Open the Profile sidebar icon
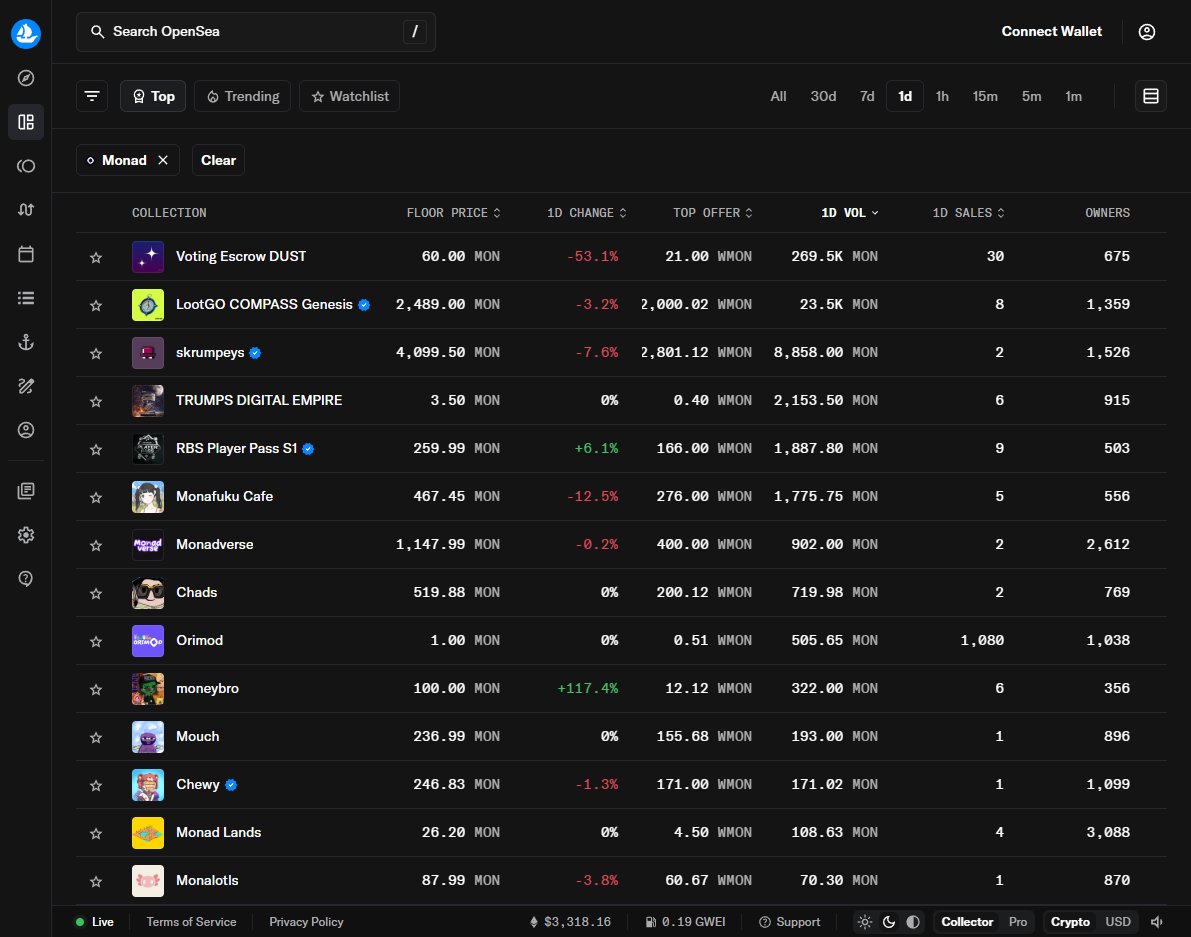The image size is (1191, 937). pos(26,430)
